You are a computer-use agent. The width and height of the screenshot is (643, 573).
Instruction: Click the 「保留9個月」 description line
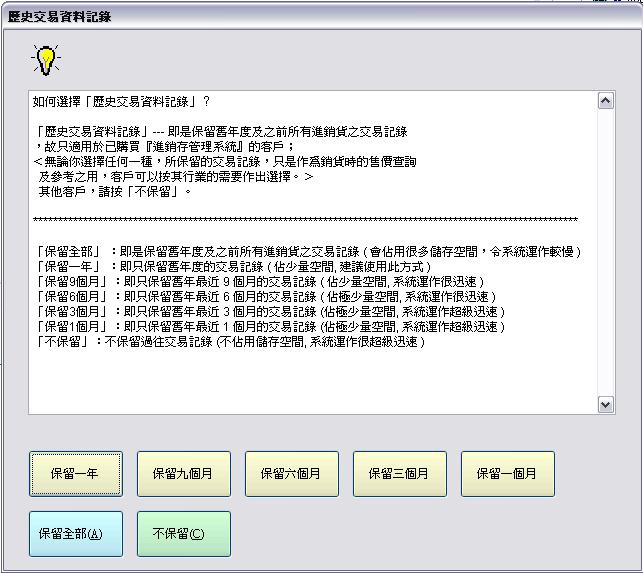259,282
